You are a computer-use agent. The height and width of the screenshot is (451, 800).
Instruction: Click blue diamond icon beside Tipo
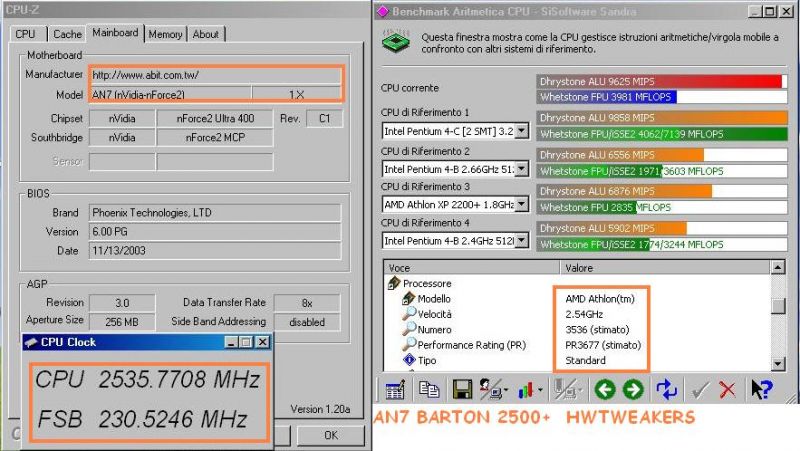[409, 360]
